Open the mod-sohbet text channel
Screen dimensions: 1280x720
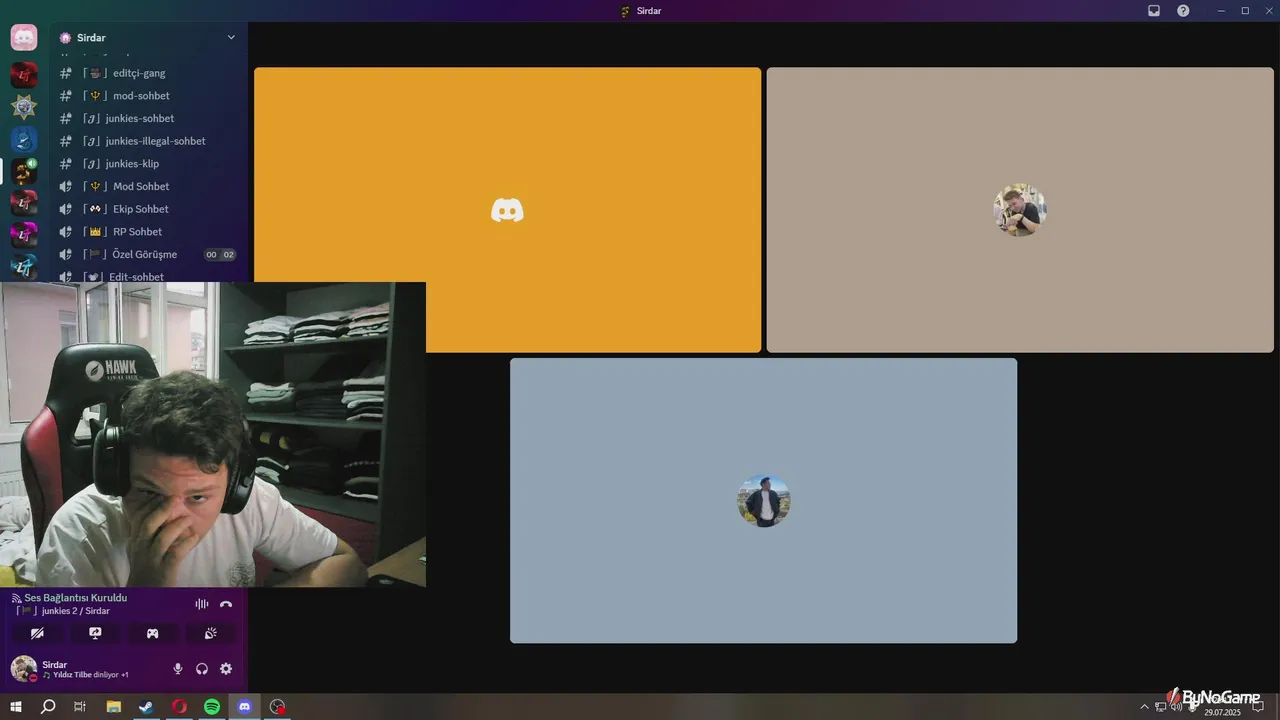[148, 96]
